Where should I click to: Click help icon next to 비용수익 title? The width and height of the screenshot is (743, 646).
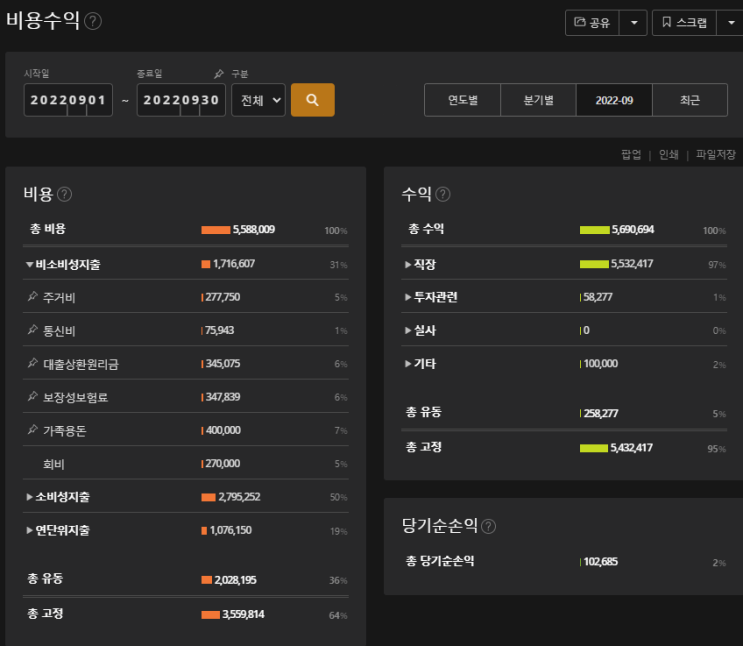93,21
